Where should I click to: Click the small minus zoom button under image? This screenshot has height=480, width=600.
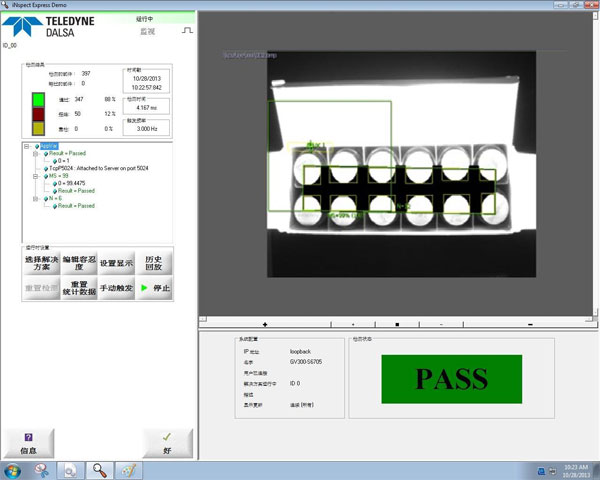(x=442, y=324)
